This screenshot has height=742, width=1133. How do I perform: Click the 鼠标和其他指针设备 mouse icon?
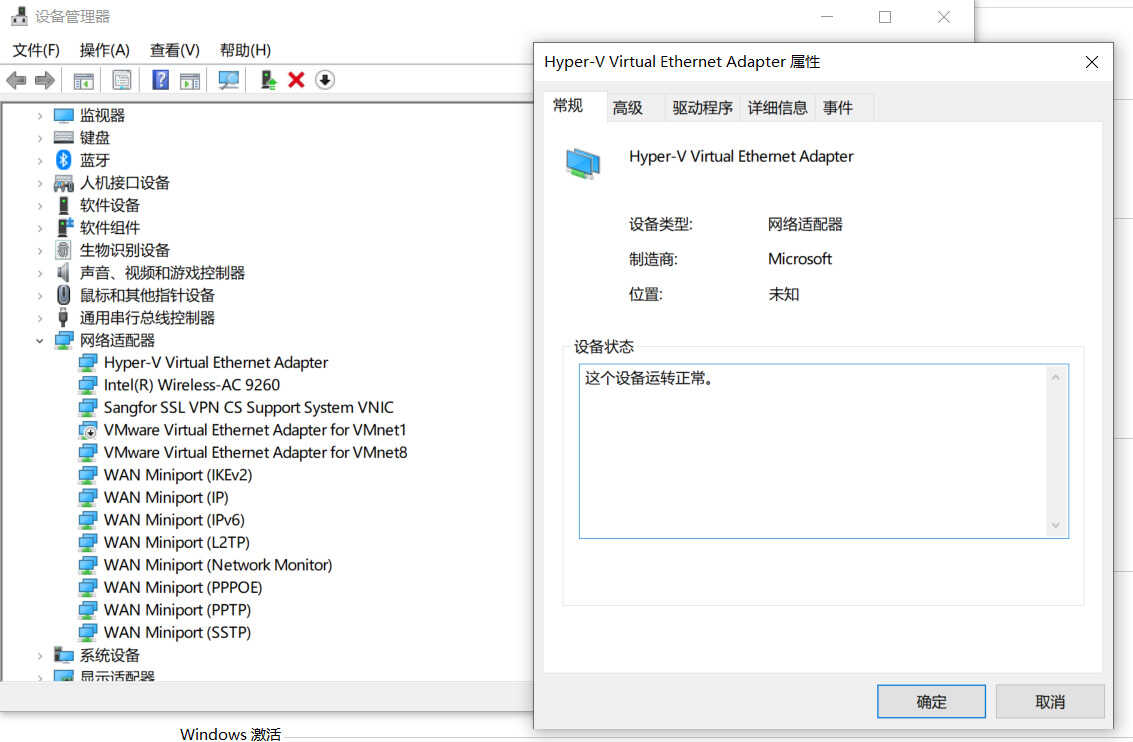tap(64, 295)
